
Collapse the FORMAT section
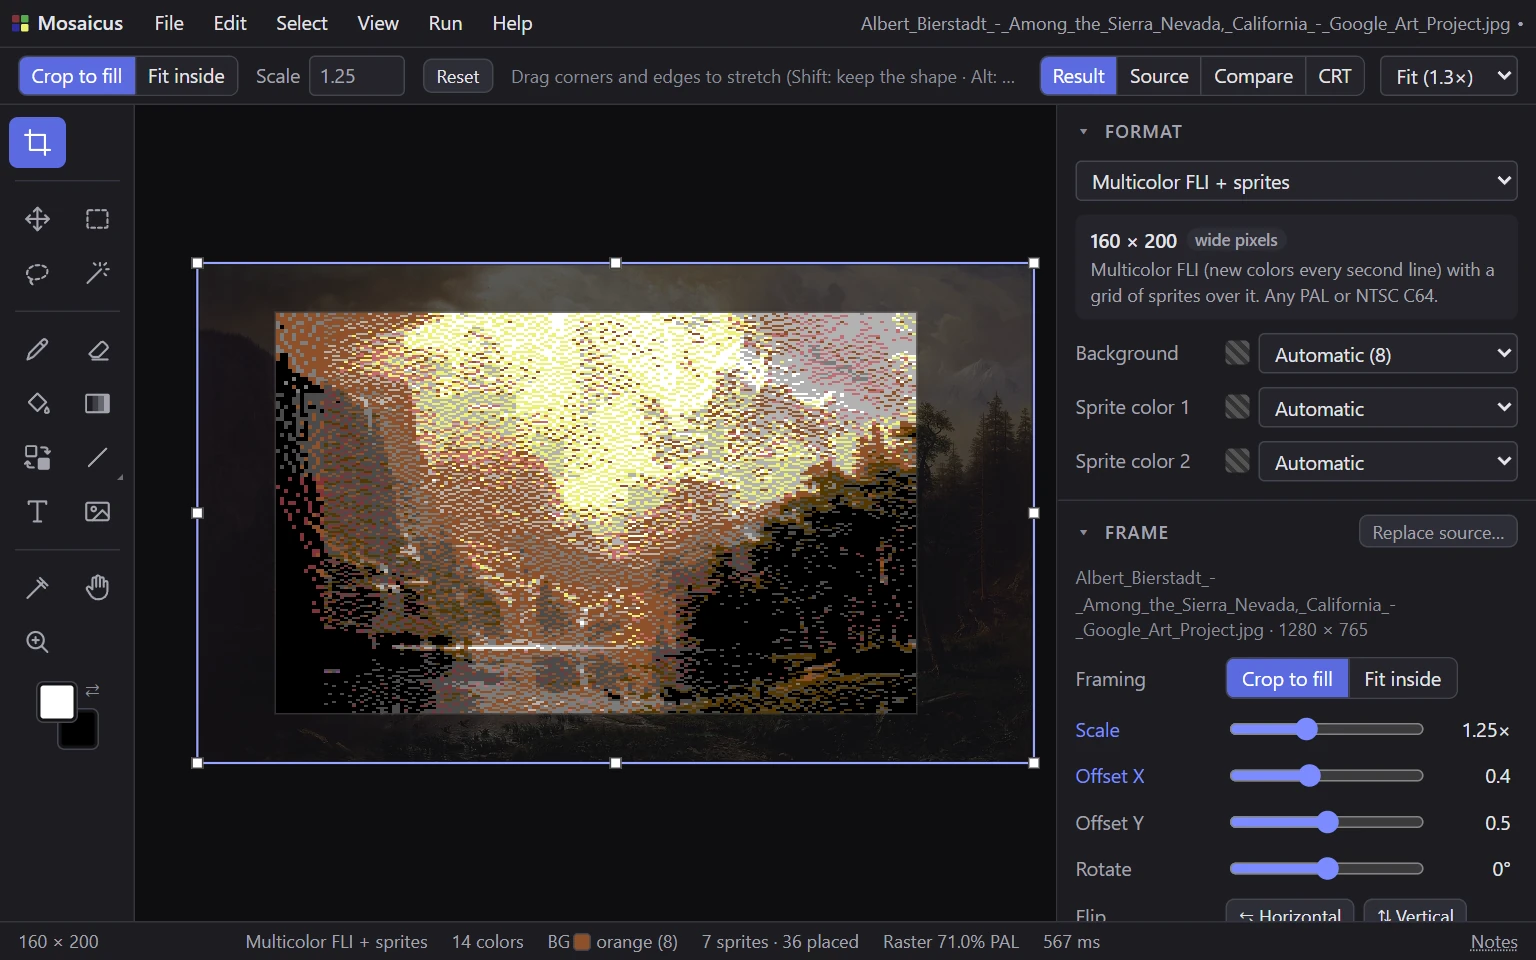tap(1083, 132)
